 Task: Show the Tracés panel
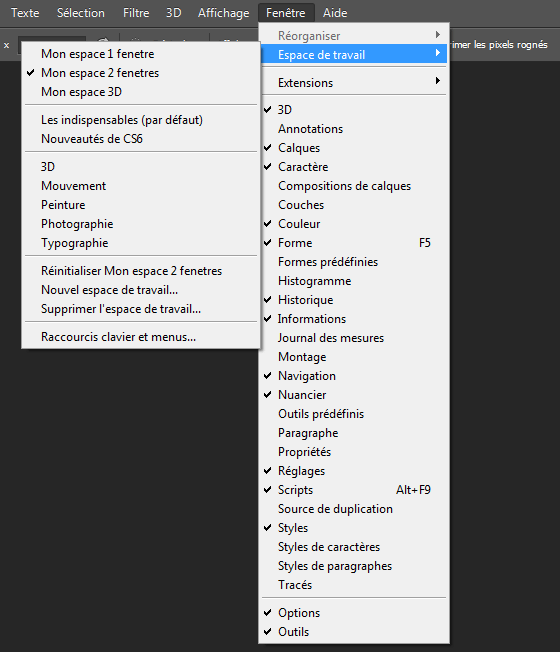pos(354,585)
